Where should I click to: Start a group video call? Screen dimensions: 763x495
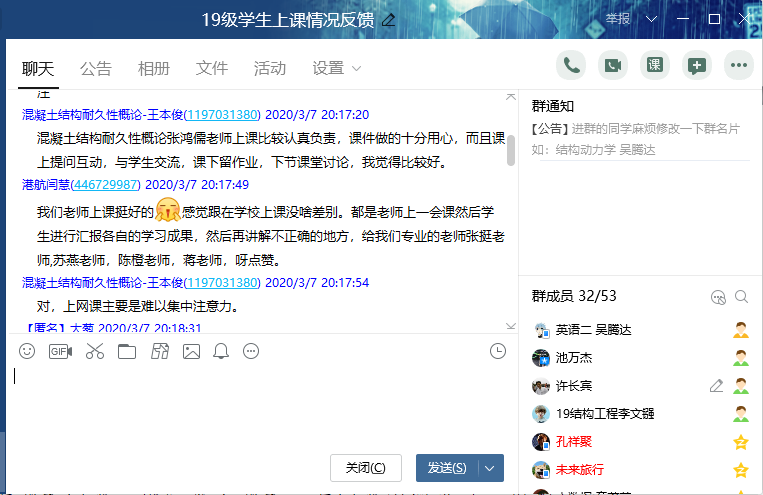pyautogui.click(x=613, y=66)
